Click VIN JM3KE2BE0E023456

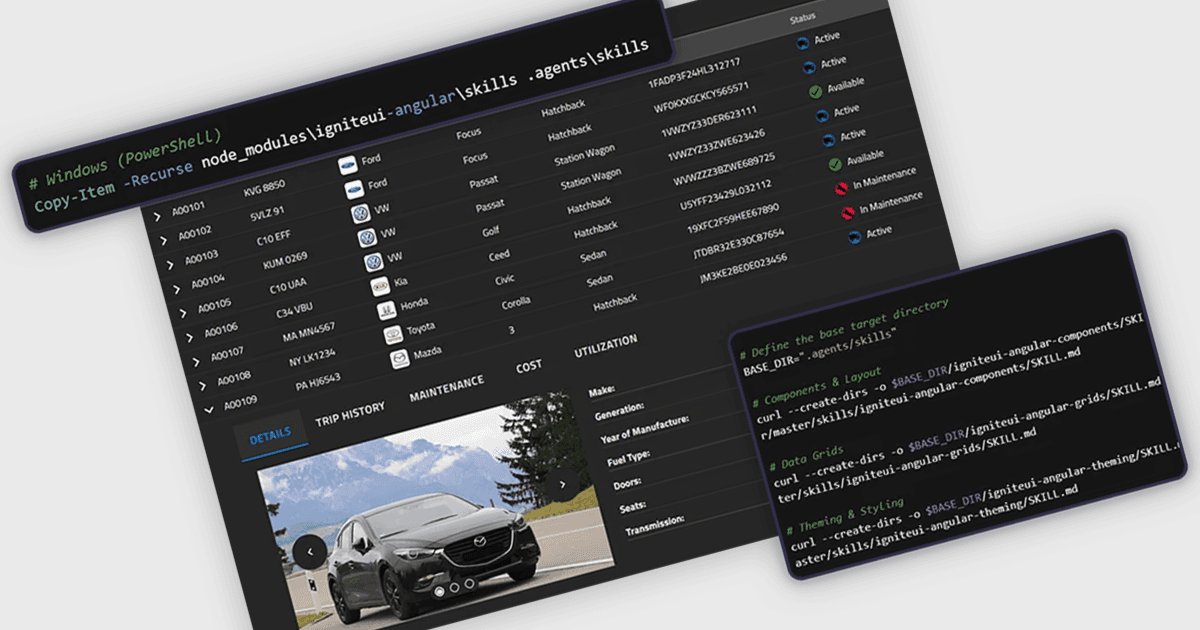coord(743,267)
